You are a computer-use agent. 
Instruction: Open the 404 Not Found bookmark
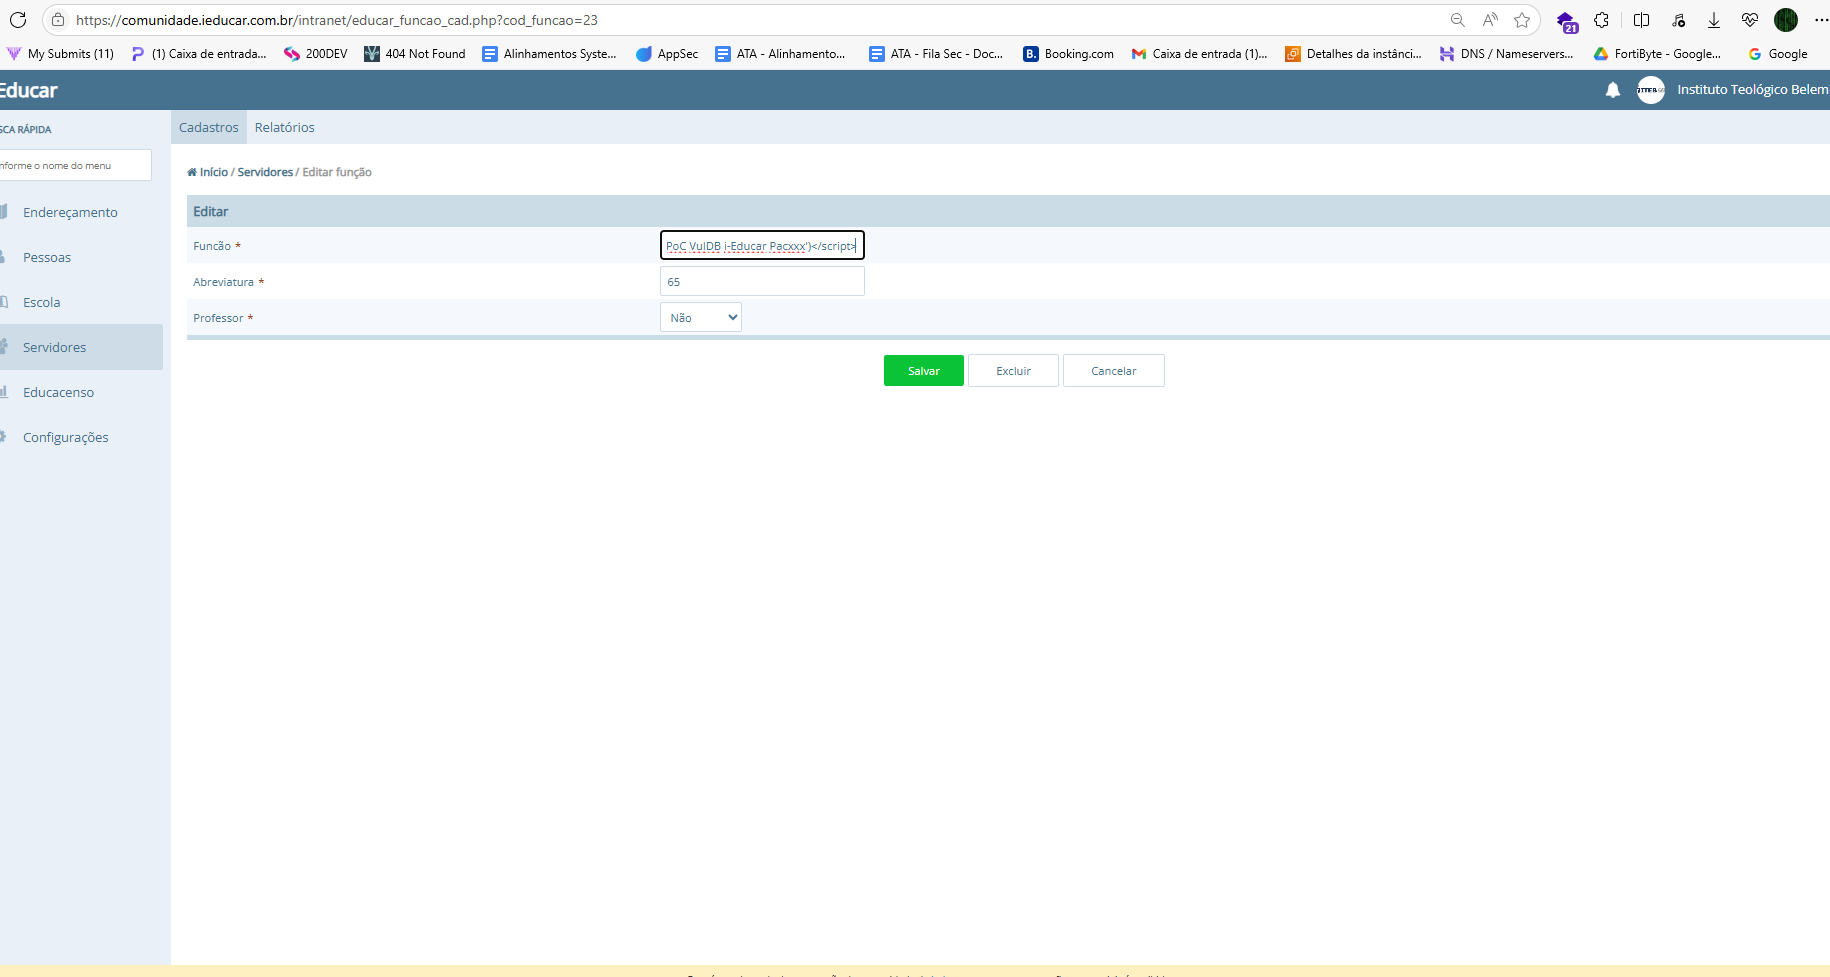coord(415,54)
